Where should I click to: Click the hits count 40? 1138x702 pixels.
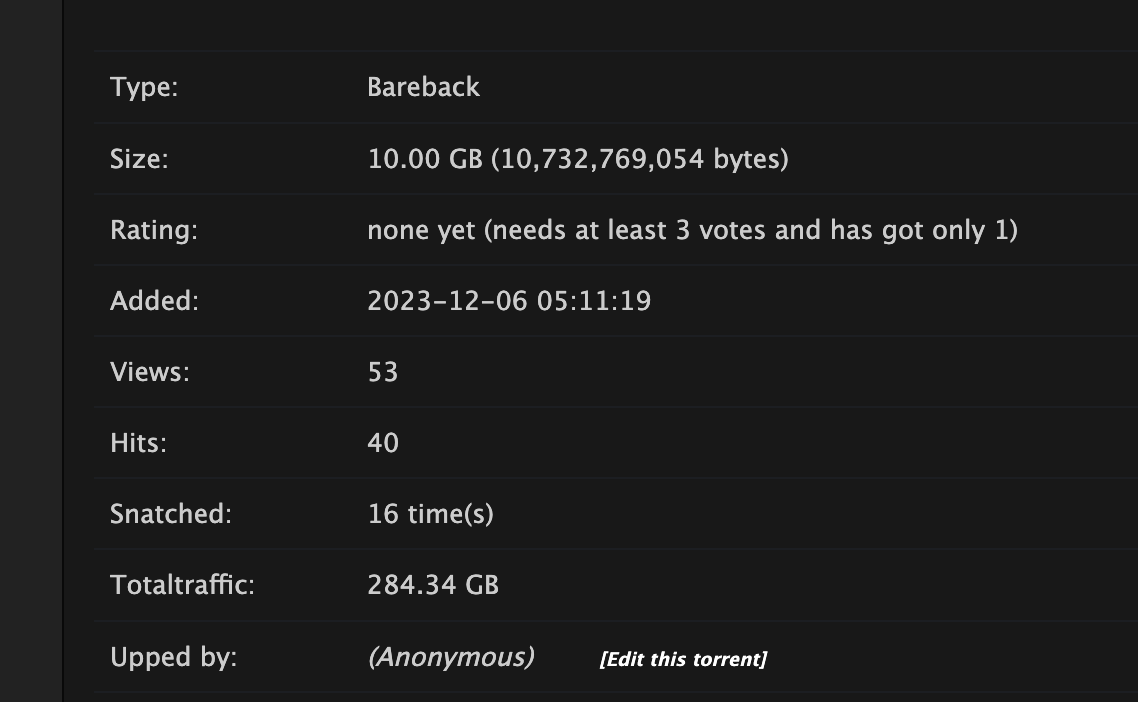point(383,443)
